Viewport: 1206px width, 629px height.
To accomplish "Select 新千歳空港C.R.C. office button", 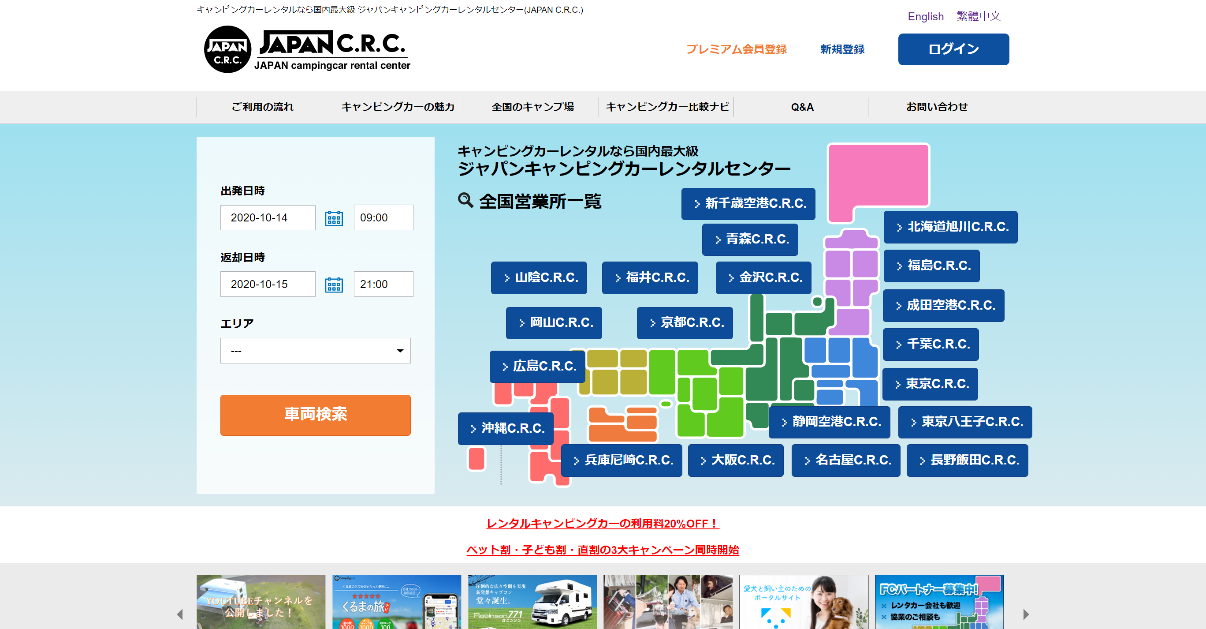I will [x=748, y=204].
